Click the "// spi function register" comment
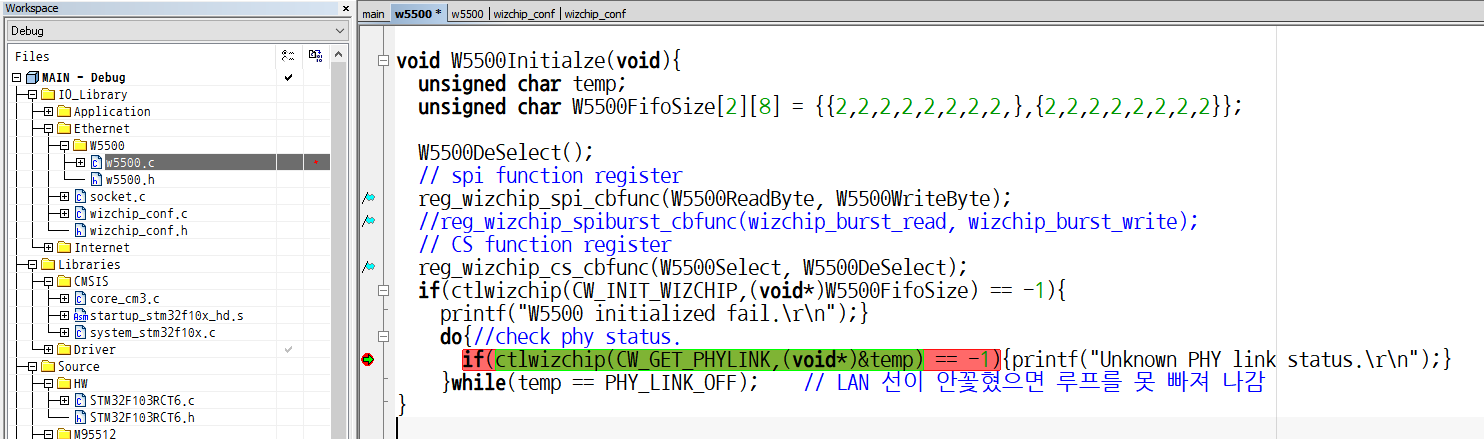 click(550, 175)
